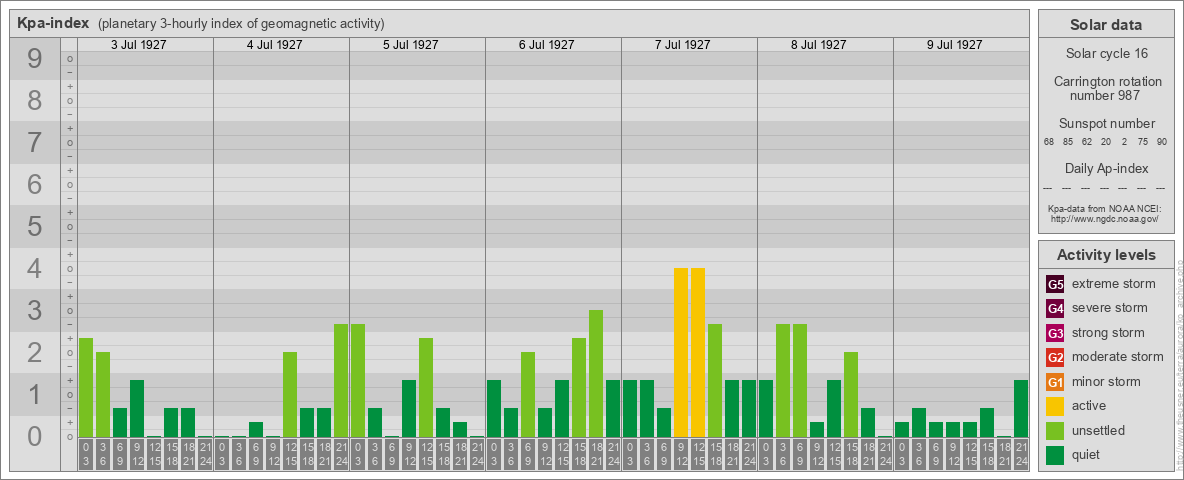
Task: Select the '5 Jul 1927' date header
Action: [410, 45]
